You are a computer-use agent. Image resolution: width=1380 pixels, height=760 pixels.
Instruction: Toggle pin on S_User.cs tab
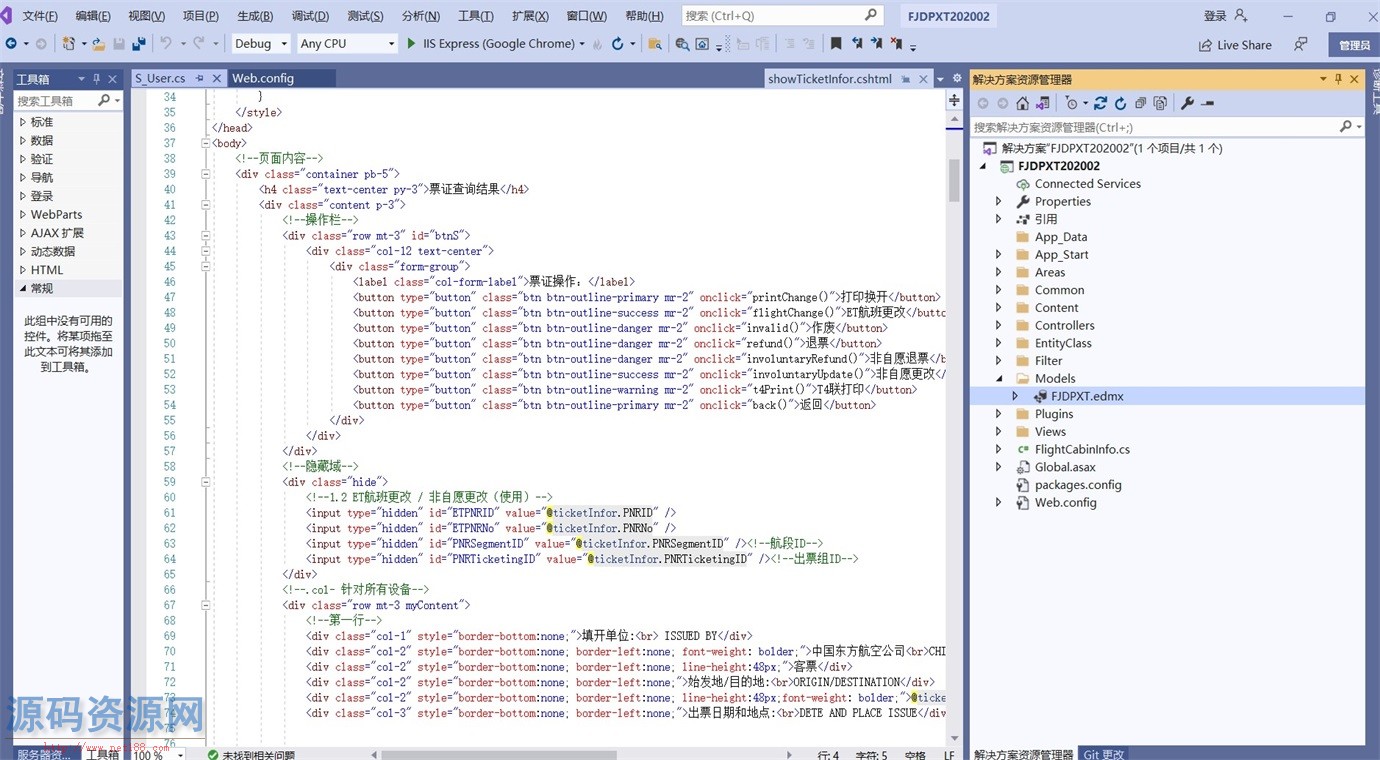pos(199,78)
